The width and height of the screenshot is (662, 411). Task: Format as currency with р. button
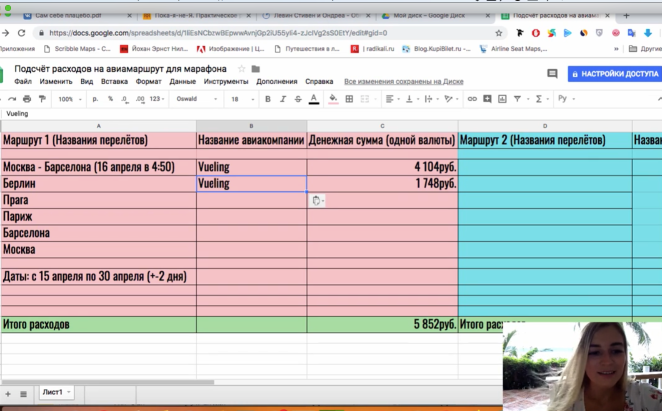[x=95, y=99]
